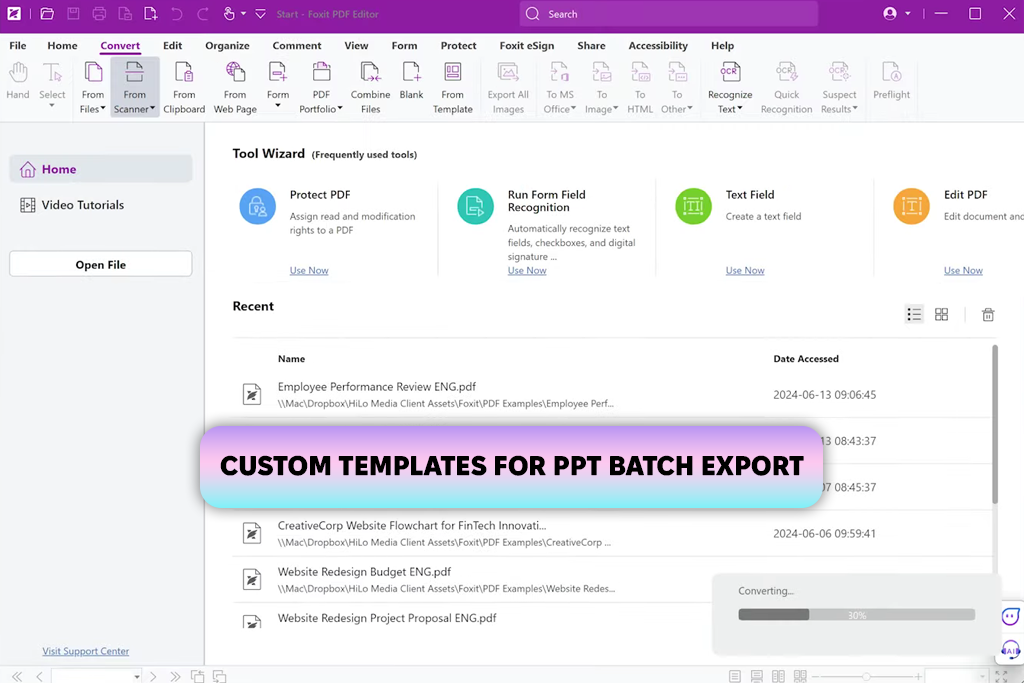Switch to the Edit ribbon tab
1024x683 pixels.
point(172,46)
